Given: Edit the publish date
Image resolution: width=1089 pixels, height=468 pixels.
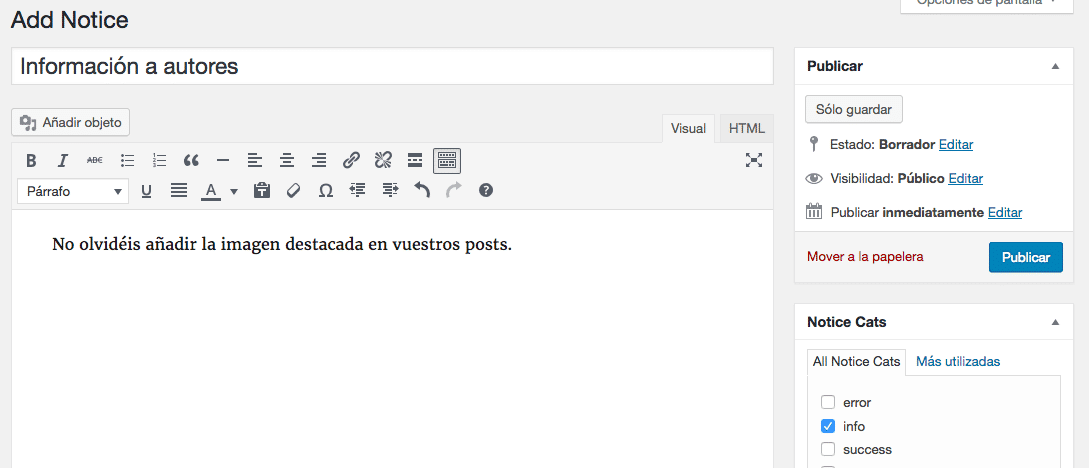Looking at the screenshot, I should [x=1005, y=212].
